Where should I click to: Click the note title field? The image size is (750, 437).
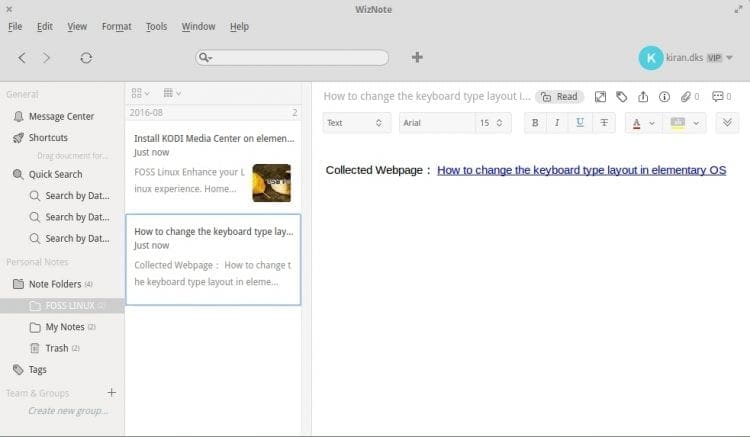pyautogui.click(x=427, y=96)
